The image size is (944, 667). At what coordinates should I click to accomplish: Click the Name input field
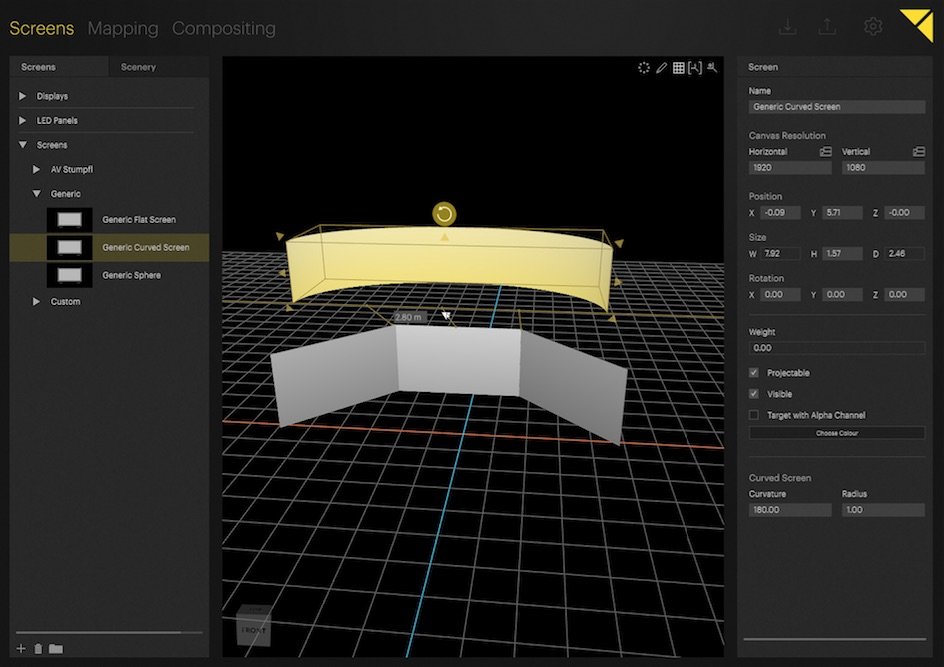(x=837, y=107)
